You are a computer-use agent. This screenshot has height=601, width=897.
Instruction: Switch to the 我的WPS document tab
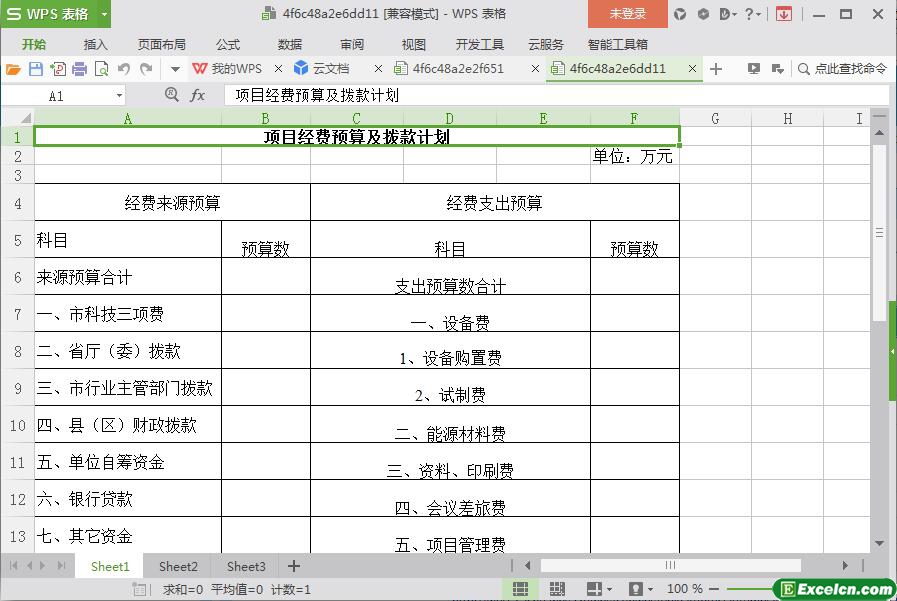point(229,69)
